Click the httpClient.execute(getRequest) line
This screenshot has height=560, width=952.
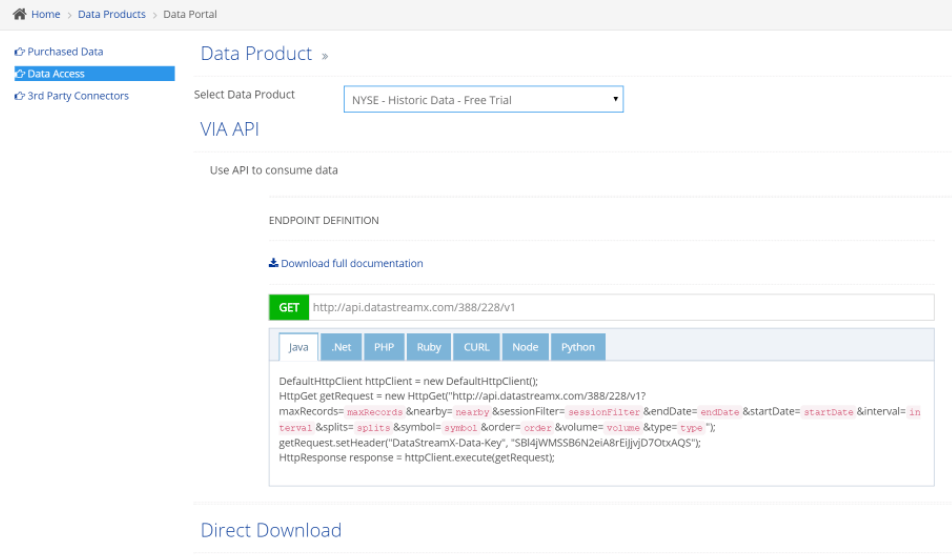(416, 457)
